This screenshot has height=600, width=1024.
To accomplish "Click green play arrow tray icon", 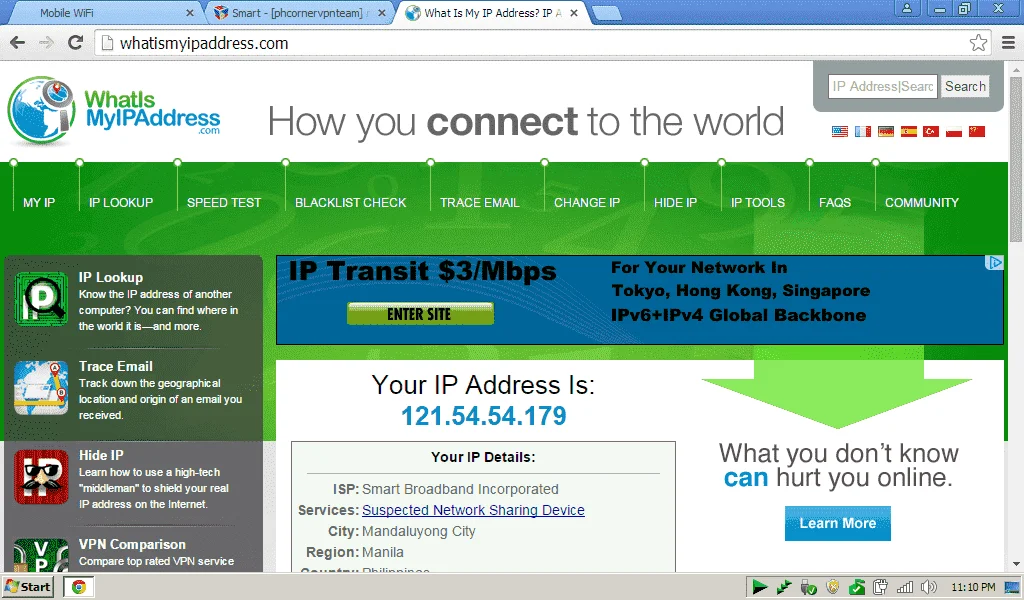I will tap(759, 587).
